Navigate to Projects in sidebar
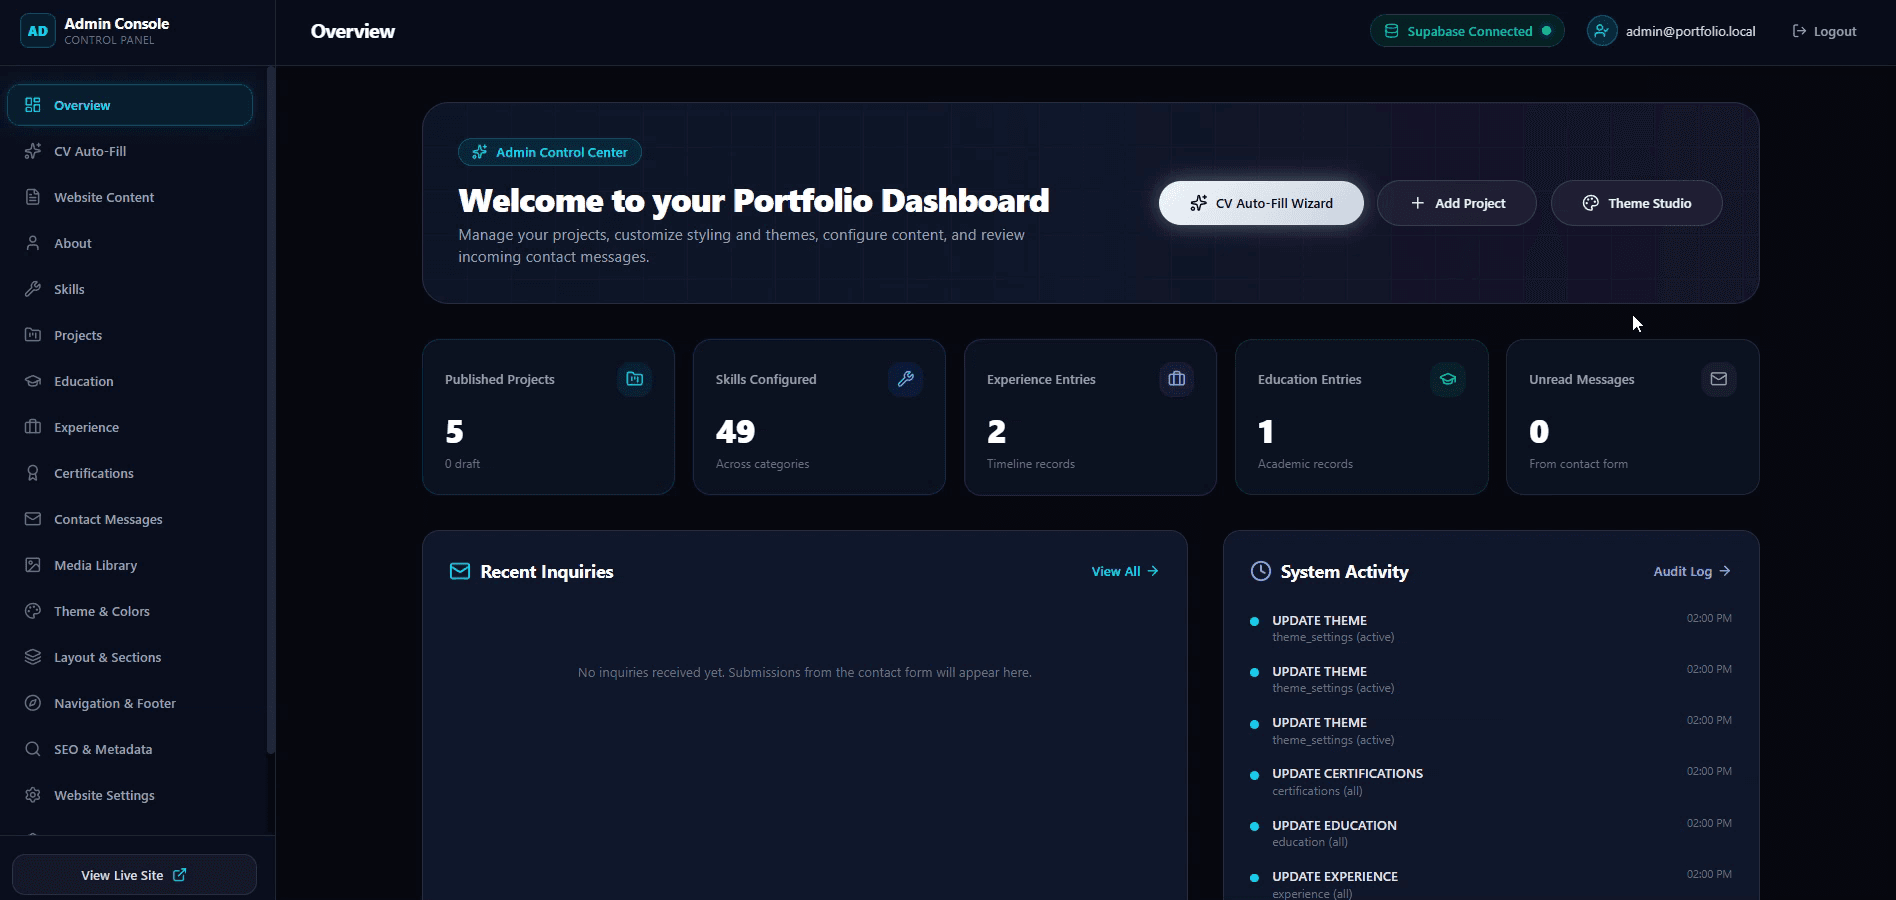Viewport: 1896px width, 900px height. click(x=130, y=335)
